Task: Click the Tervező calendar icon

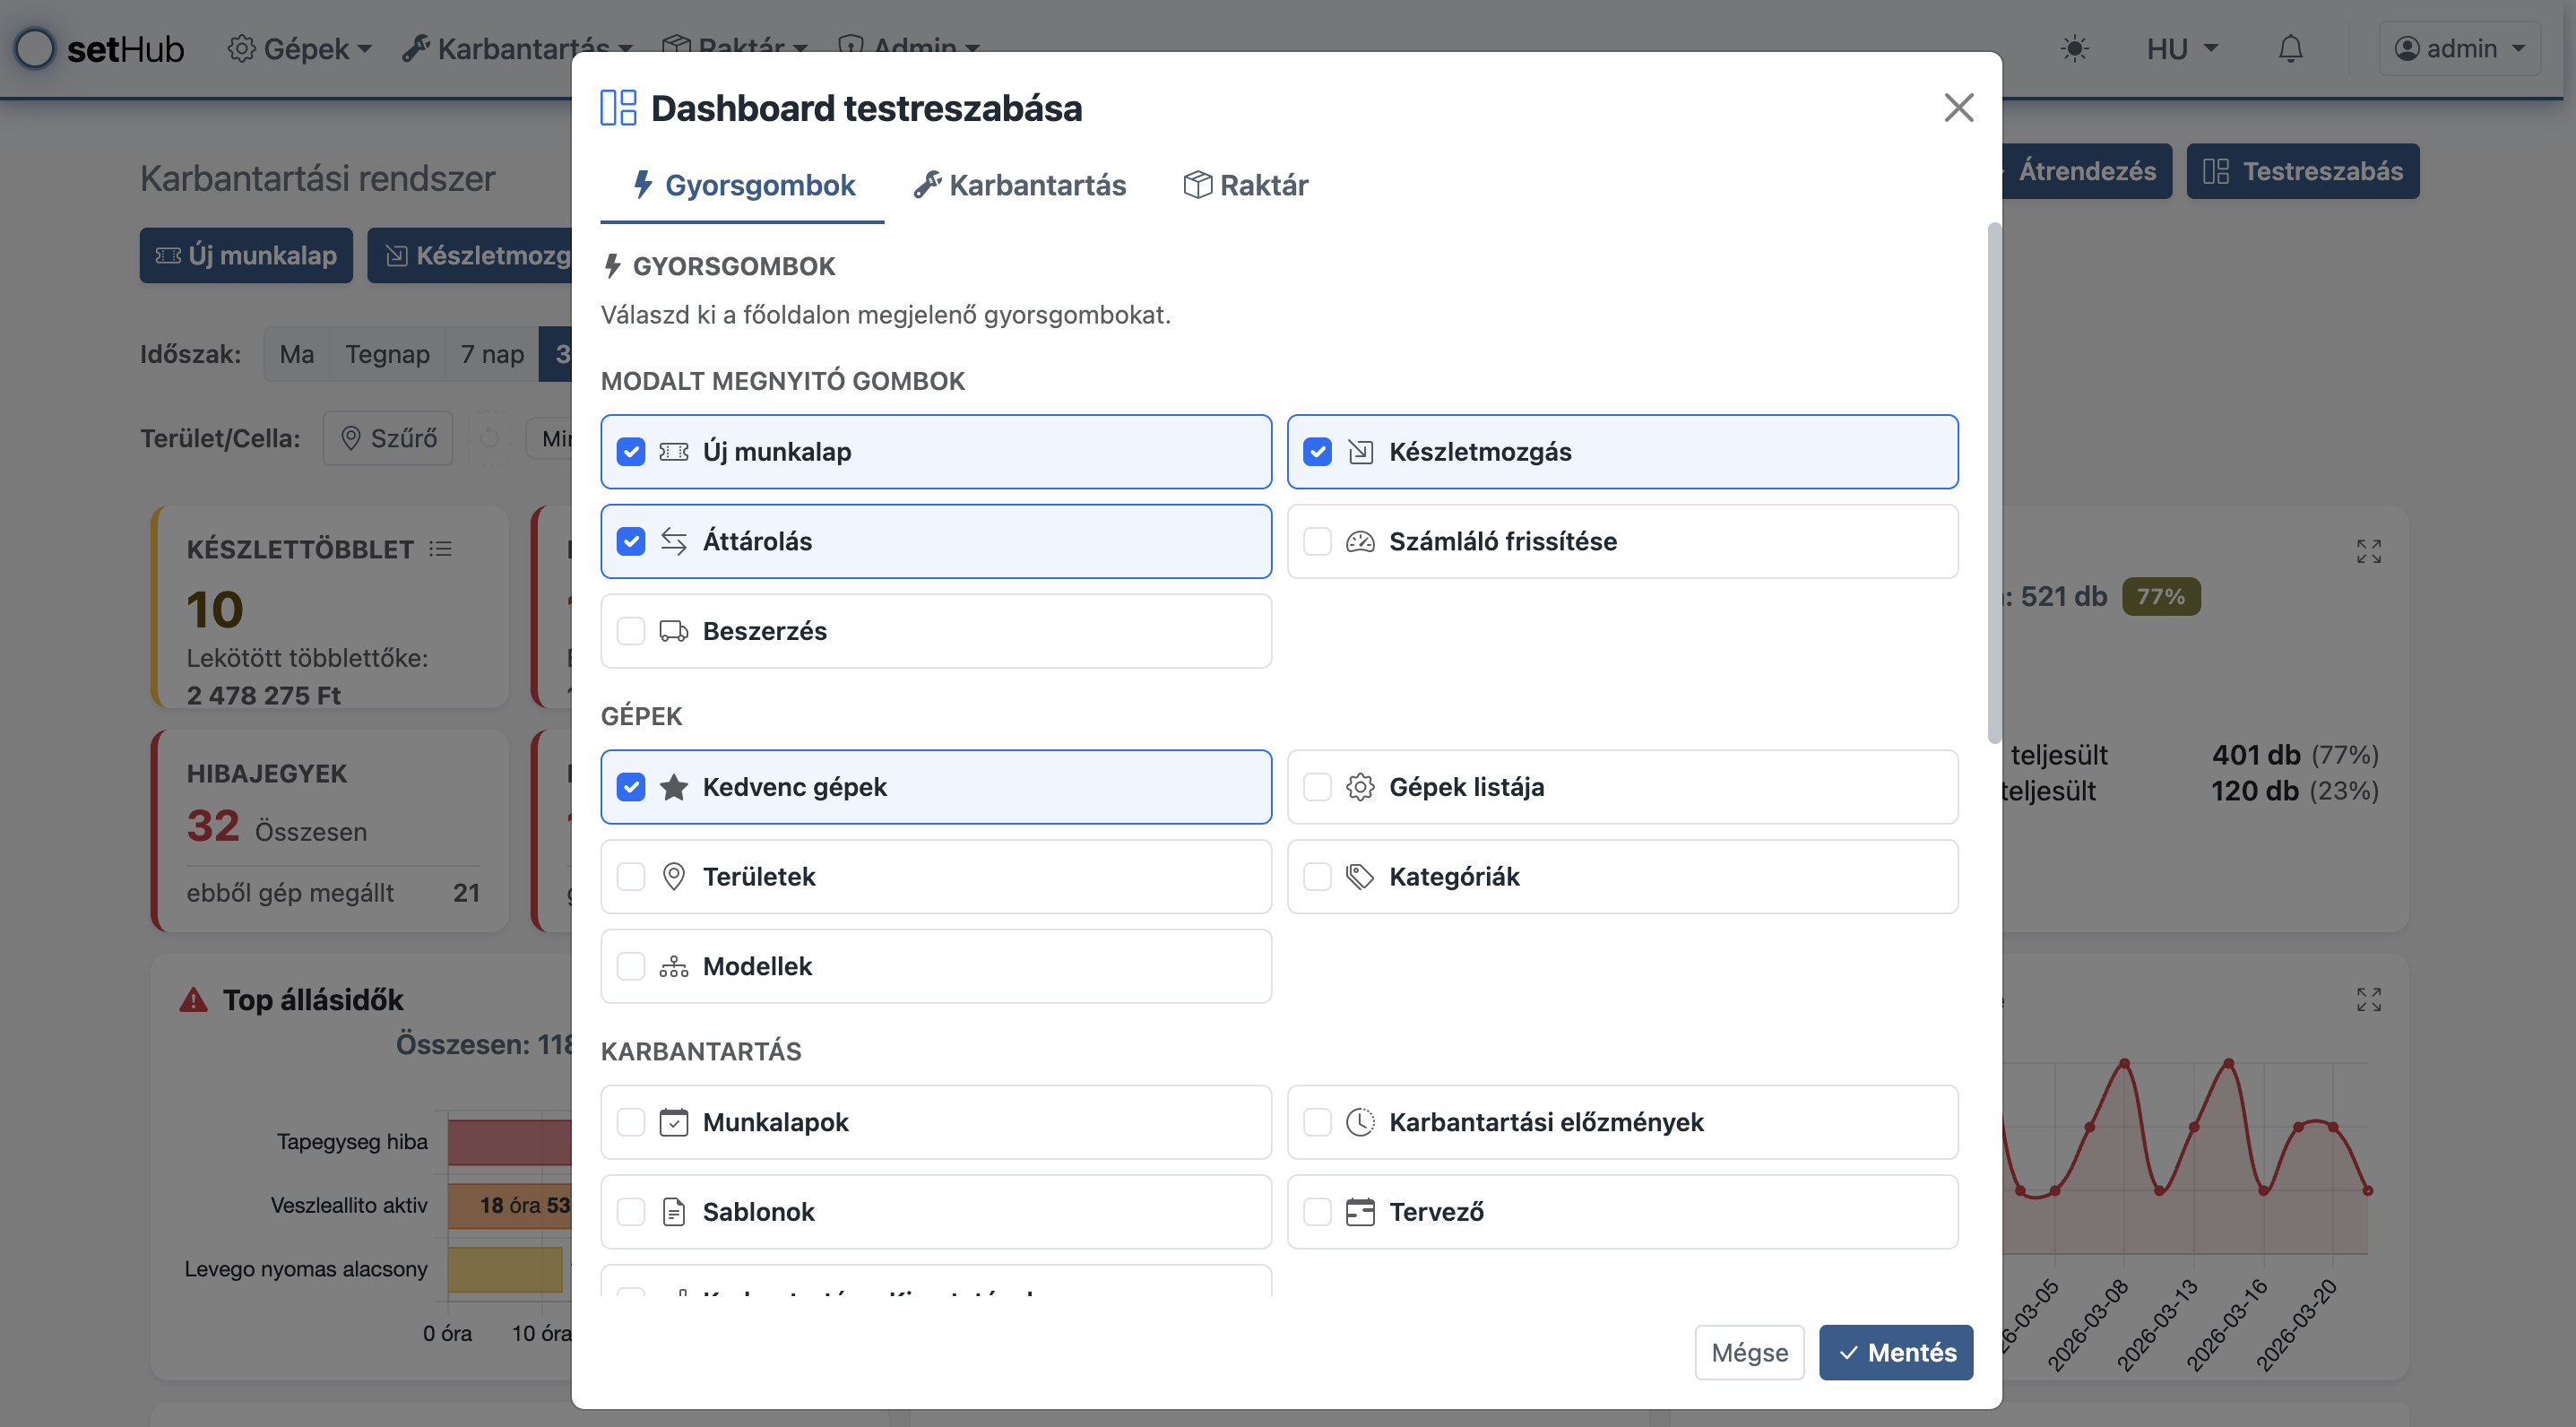Action: (1360, 1212)
